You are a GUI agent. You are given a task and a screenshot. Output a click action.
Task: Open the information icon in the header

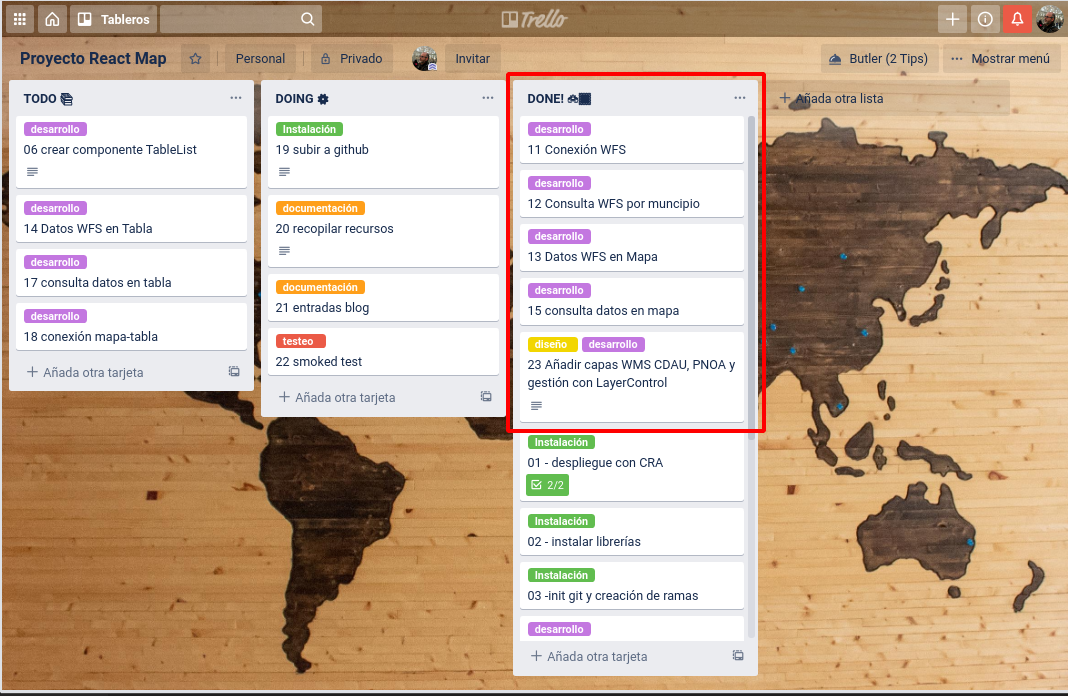pos(985,18)
